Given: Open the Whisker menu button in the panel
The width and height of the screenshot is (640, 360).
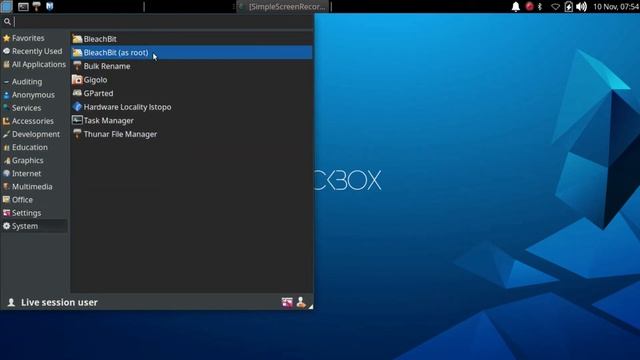Looking at the screenshot, I should tap(7, 6).
